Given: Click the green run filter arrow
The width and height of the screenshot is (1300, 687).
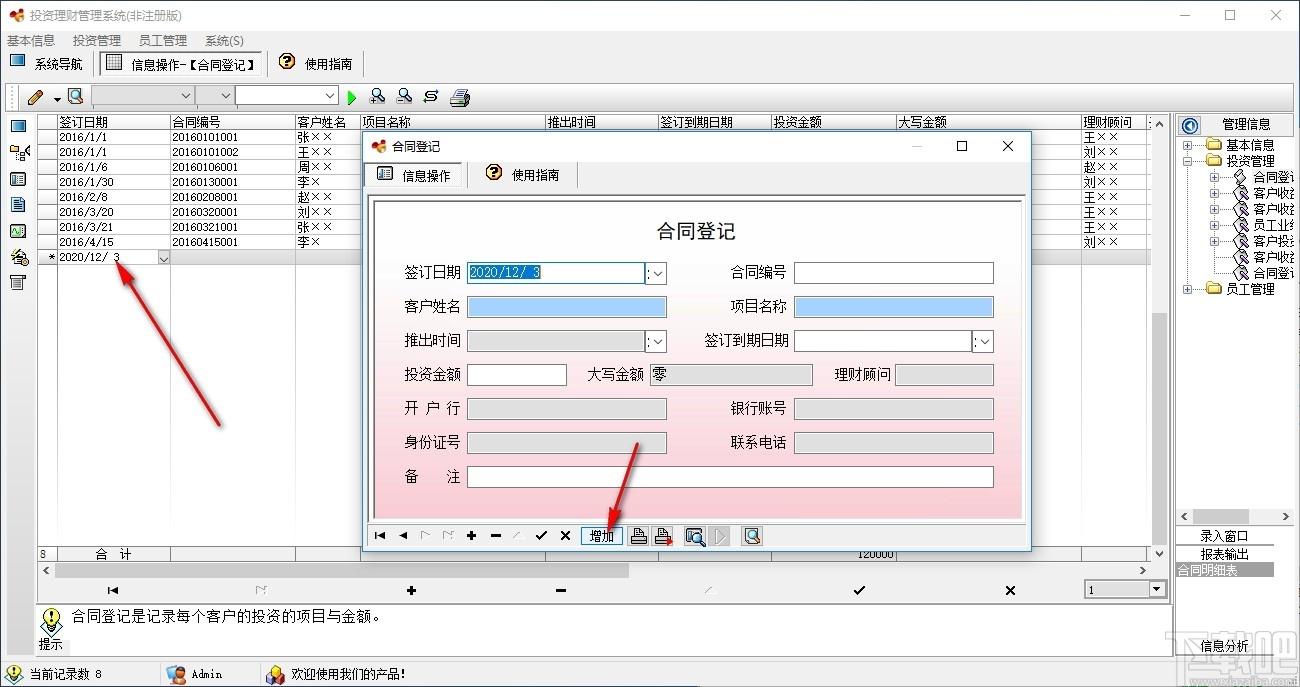Looking at the screenshot, I should point(351,98).
